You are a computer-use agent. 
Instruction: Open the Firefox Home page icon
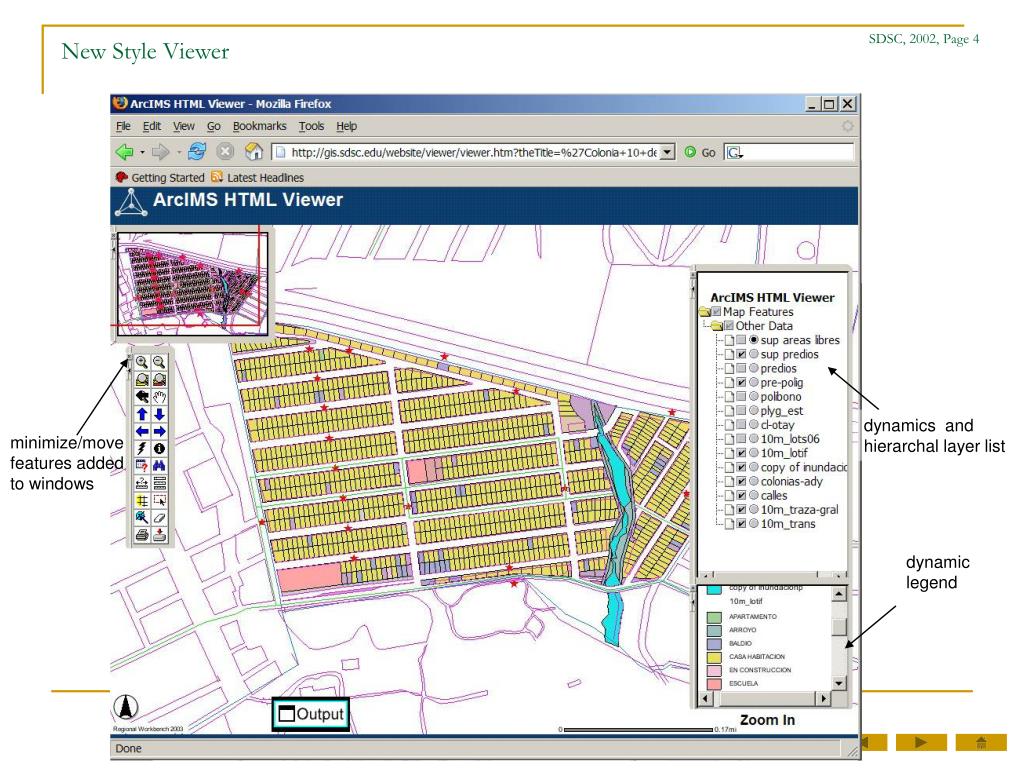[253, 152]
